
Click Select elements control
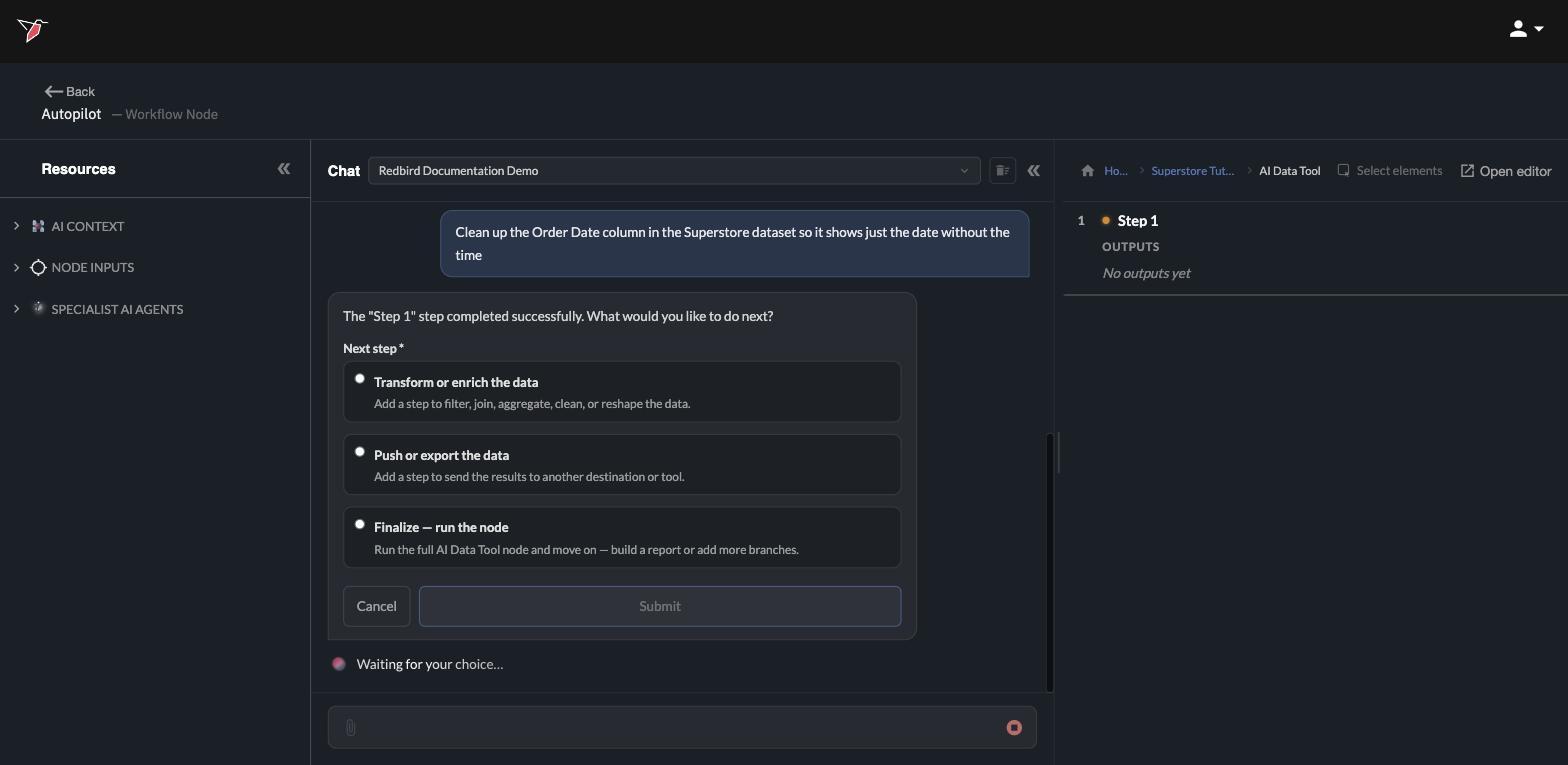click(x=1390, y=171)
